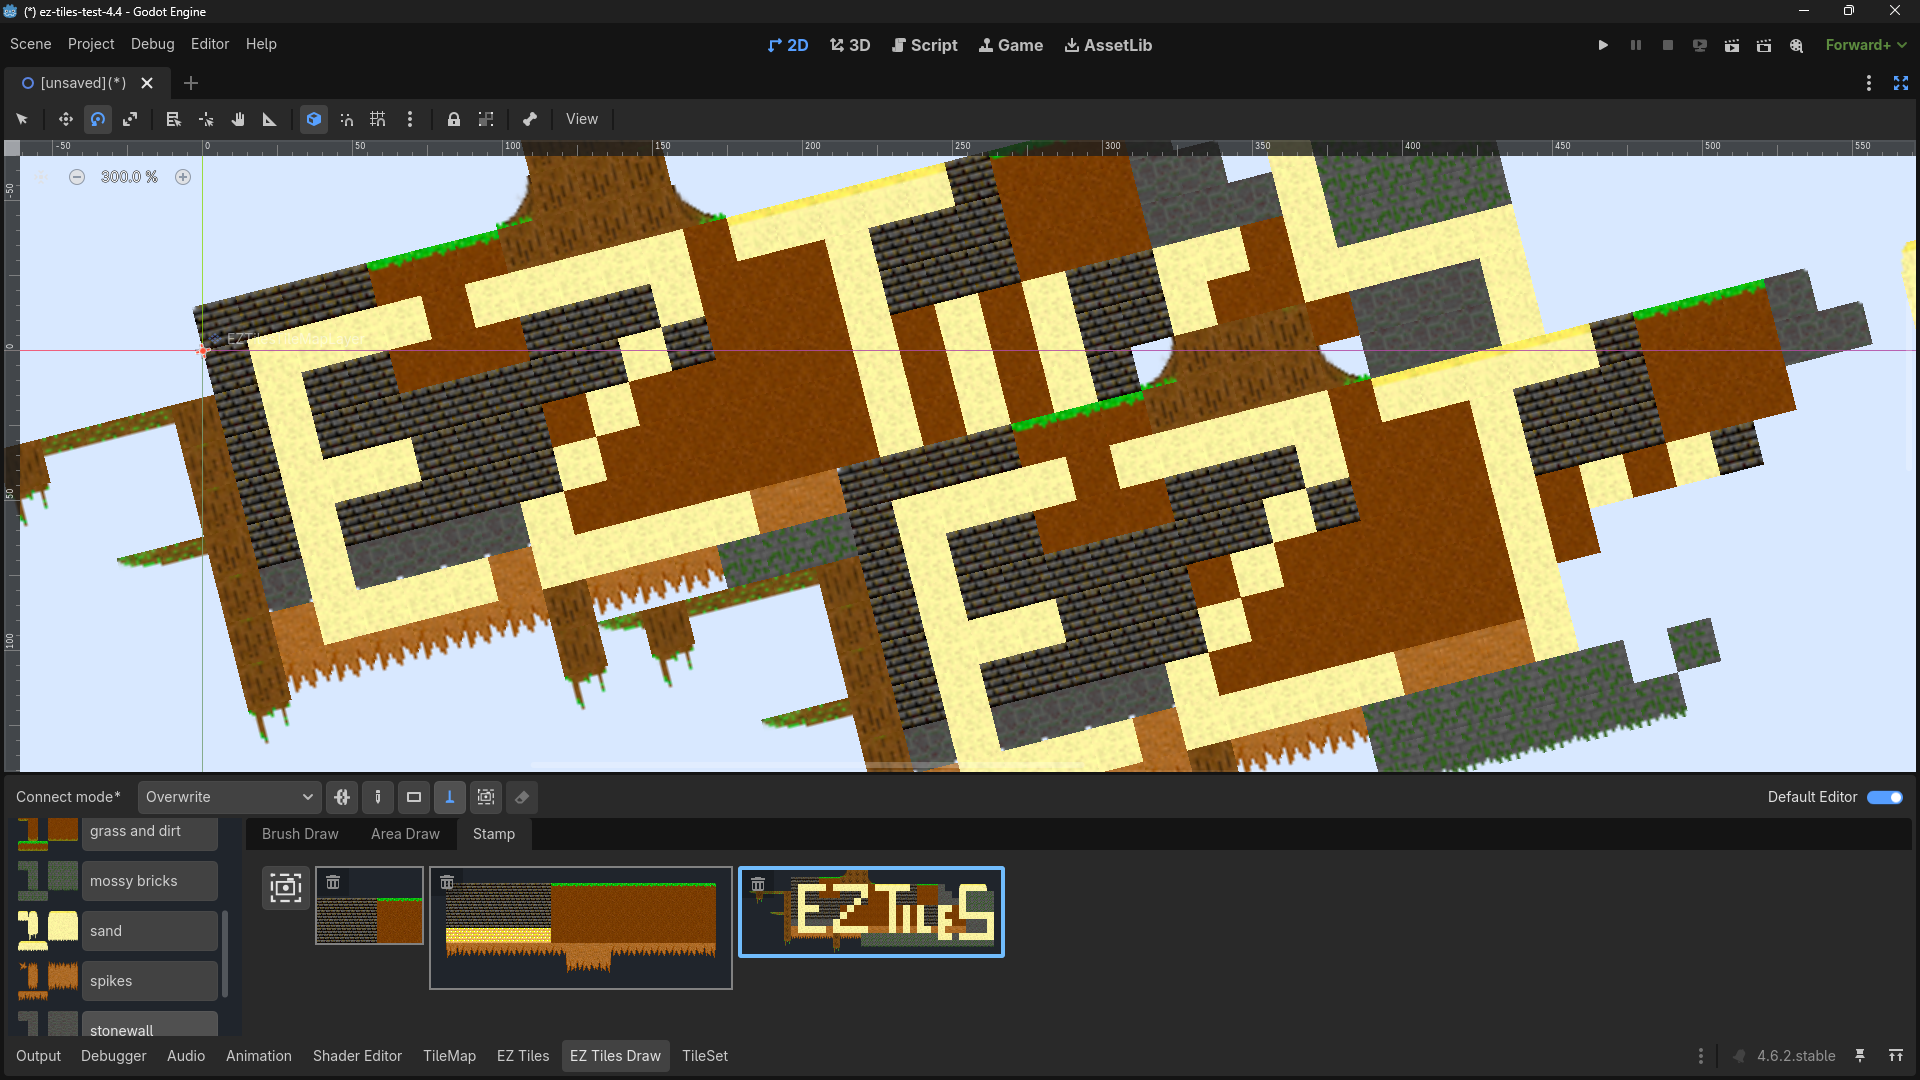This screenshot has height=1080, width=1920.
Task: Open Movie Maker mode icon
Action: pos(1797,45)
